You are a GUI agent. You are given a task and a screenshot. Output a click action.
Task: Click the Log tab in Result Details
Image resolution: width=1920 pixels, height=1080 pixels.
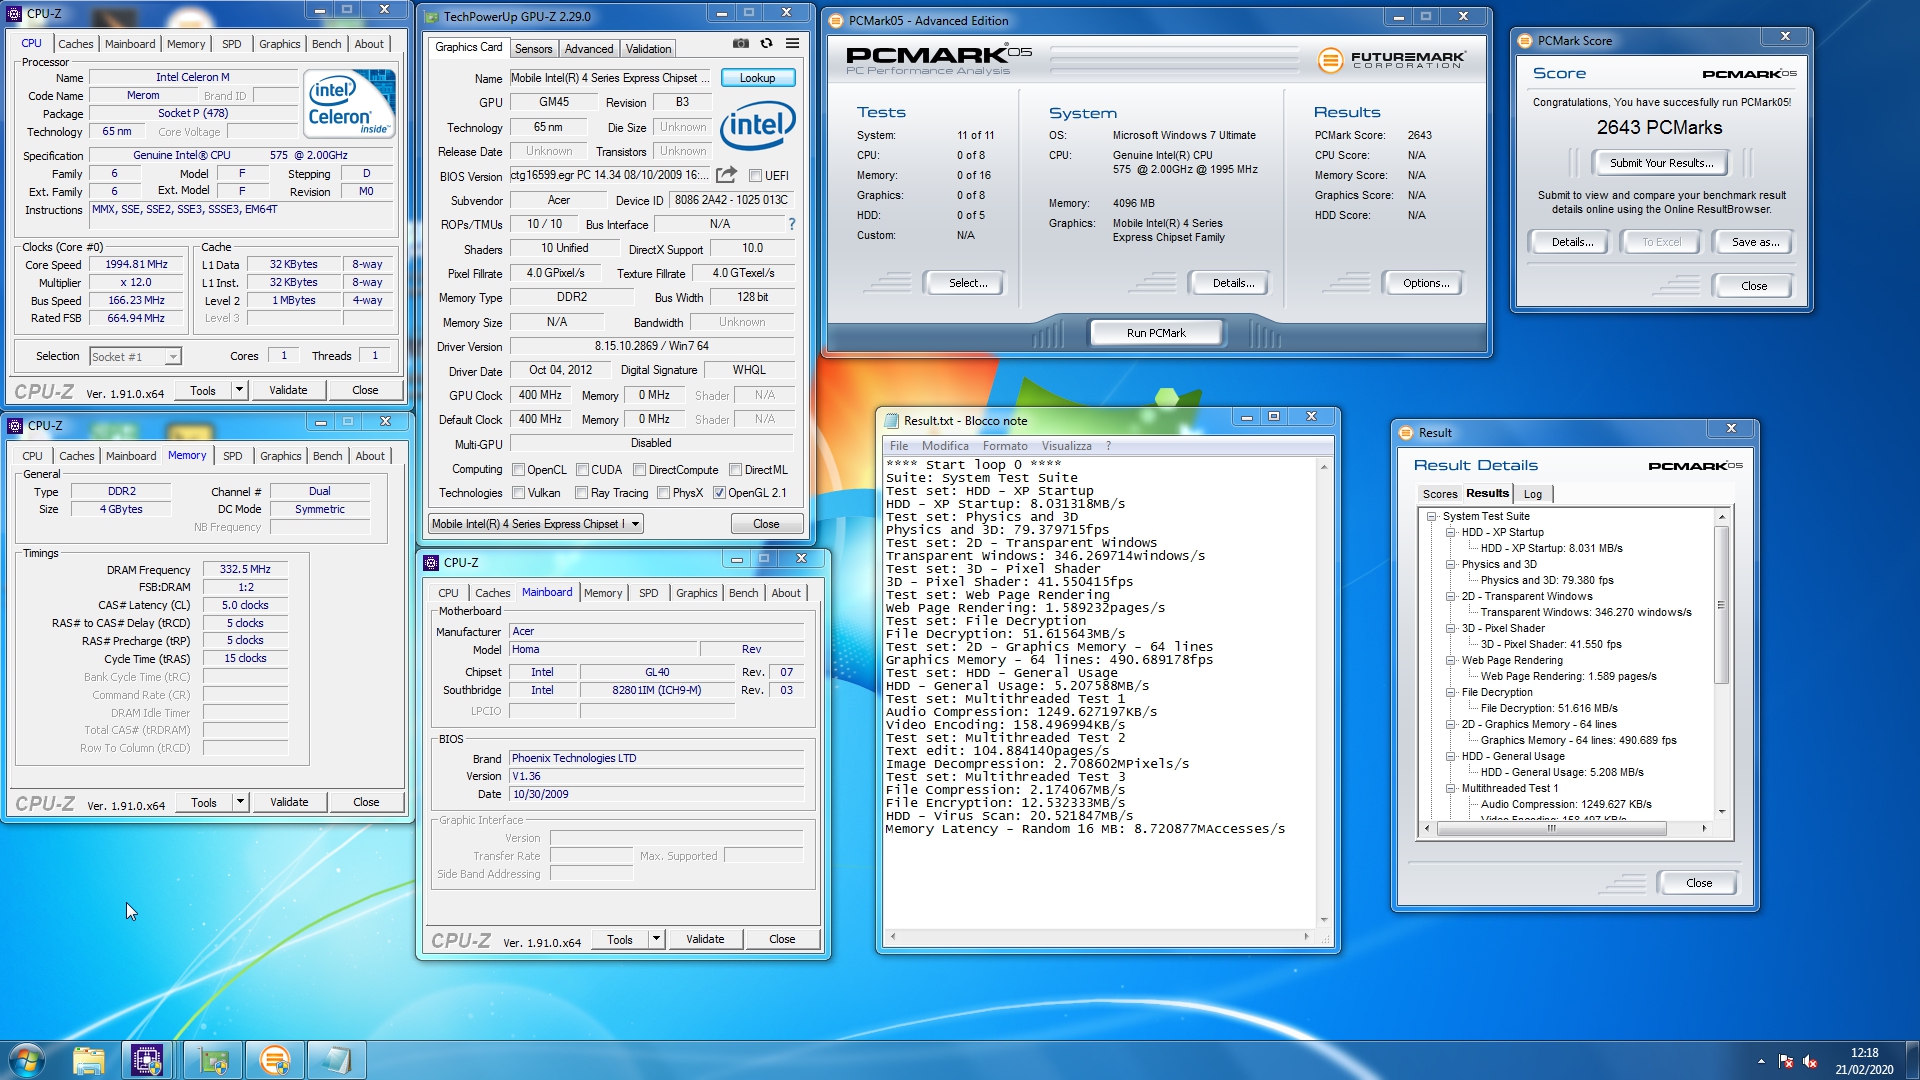tap(1532, 494)
